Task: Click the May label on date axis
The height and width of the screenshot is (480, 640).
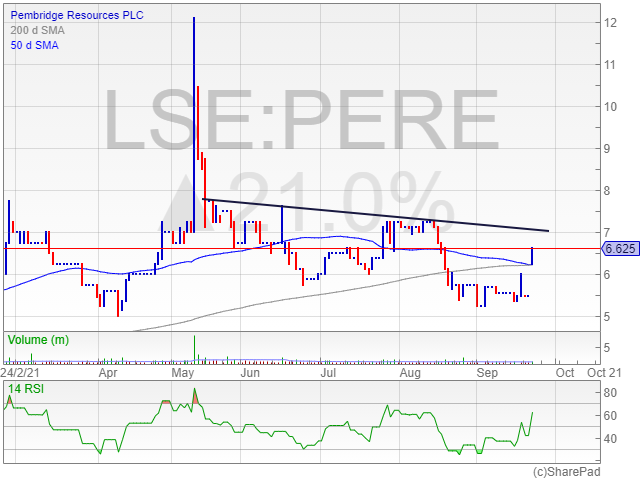Action: (182, 373)
